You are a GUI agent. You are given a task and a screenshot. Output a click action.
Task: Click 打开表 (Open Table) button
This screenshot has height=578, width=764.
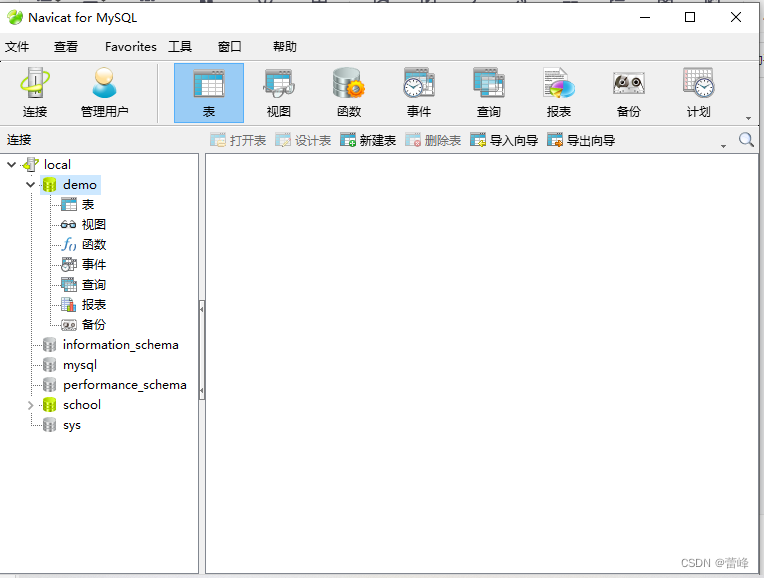(238, 140)
